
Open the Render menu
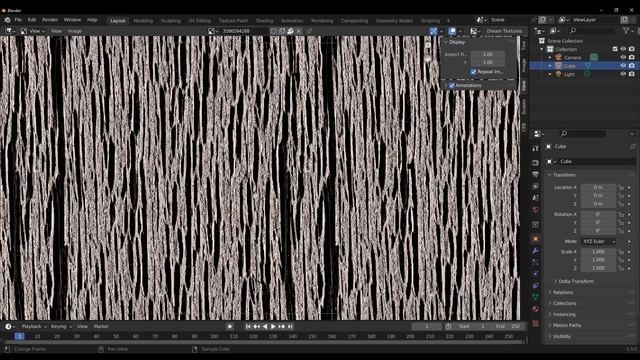tap(50, 20)
